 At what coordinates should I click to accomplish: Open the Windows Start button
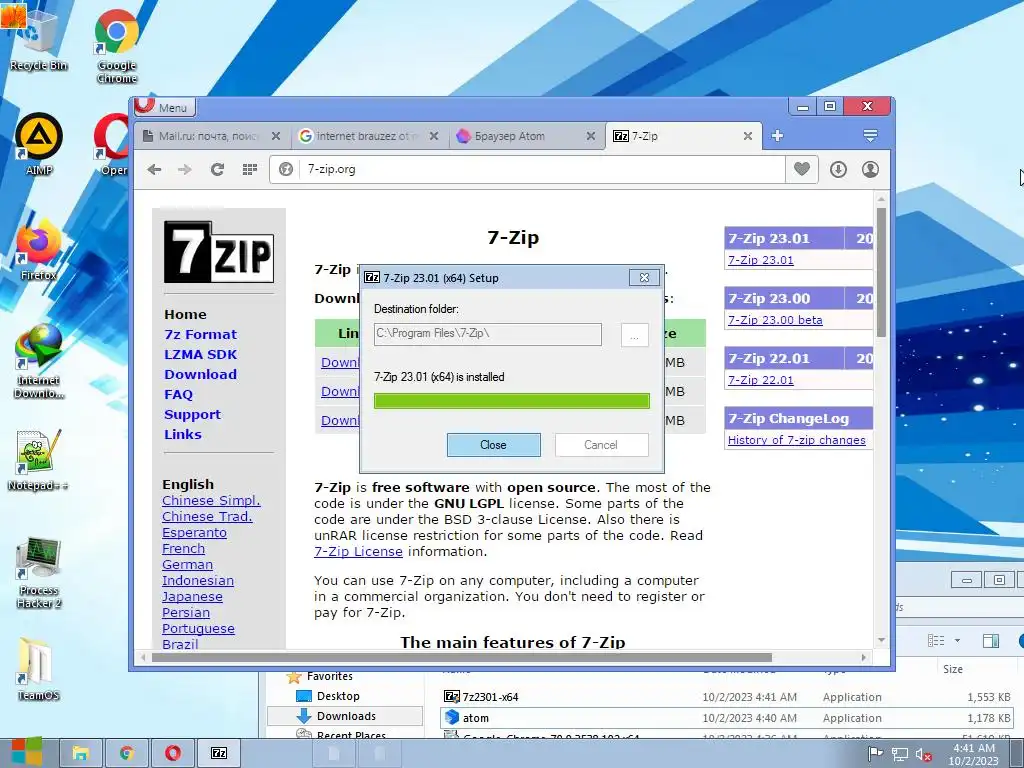pyautogui.click(x=27, y=752)
